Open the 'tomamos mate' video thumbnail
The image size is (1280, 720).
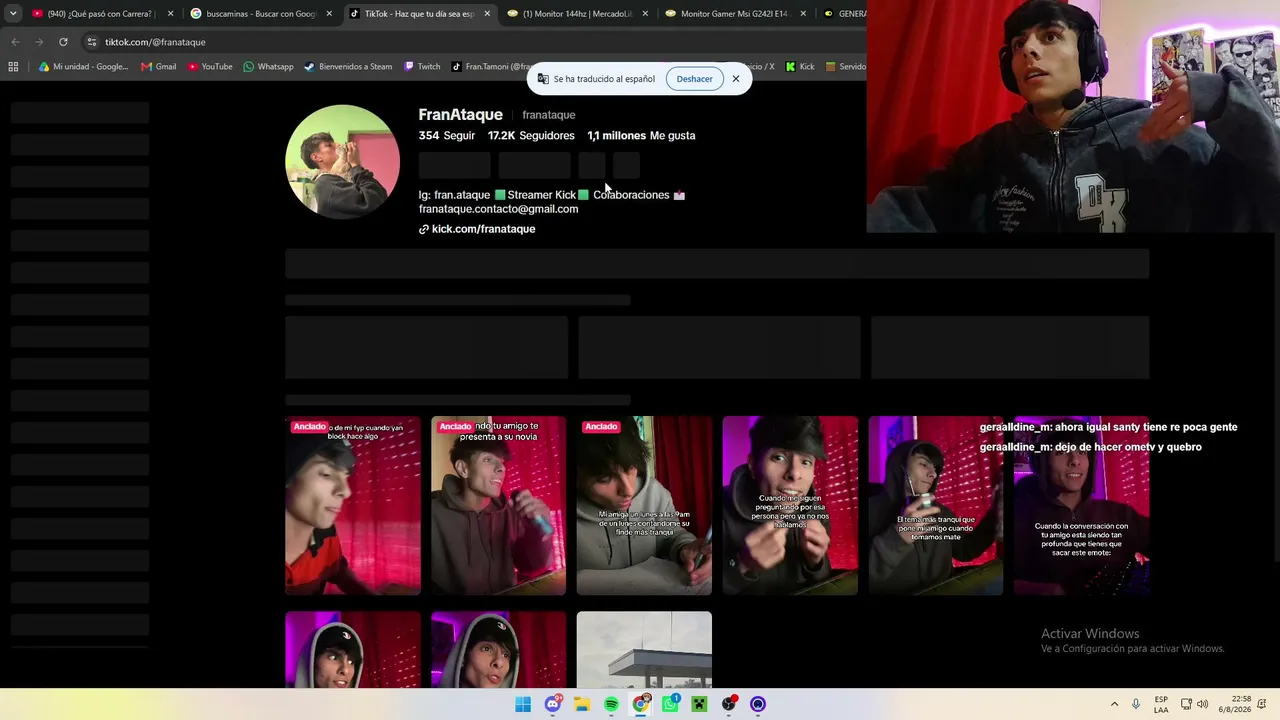pyautogui.click(x=935, y=506)
